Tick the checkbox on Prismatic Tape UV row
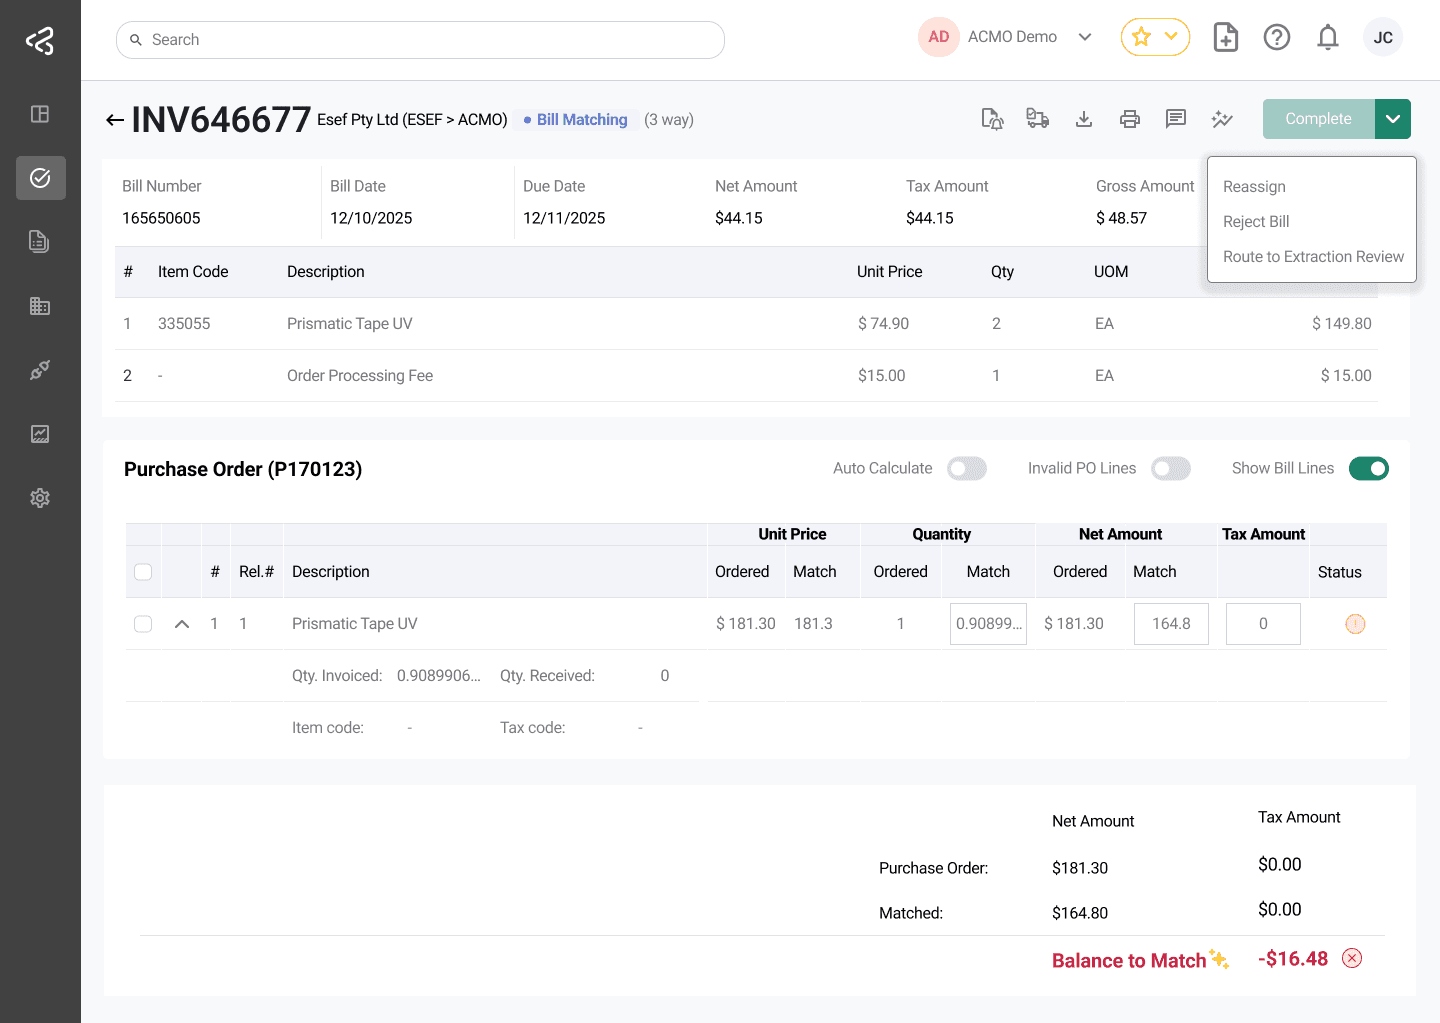1440x1023 pixels. tap(143, 623)
